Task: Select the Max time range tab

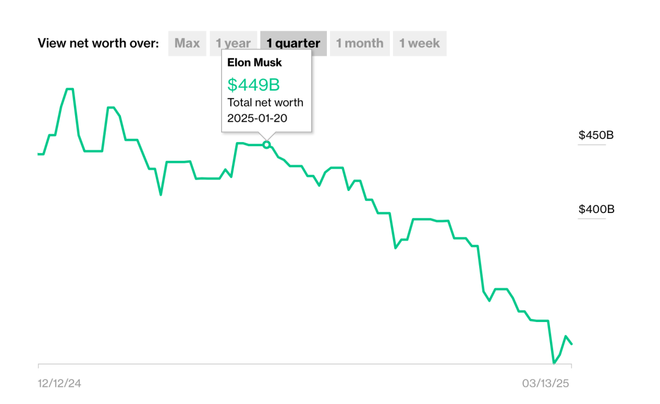Action: click(187, 43)
